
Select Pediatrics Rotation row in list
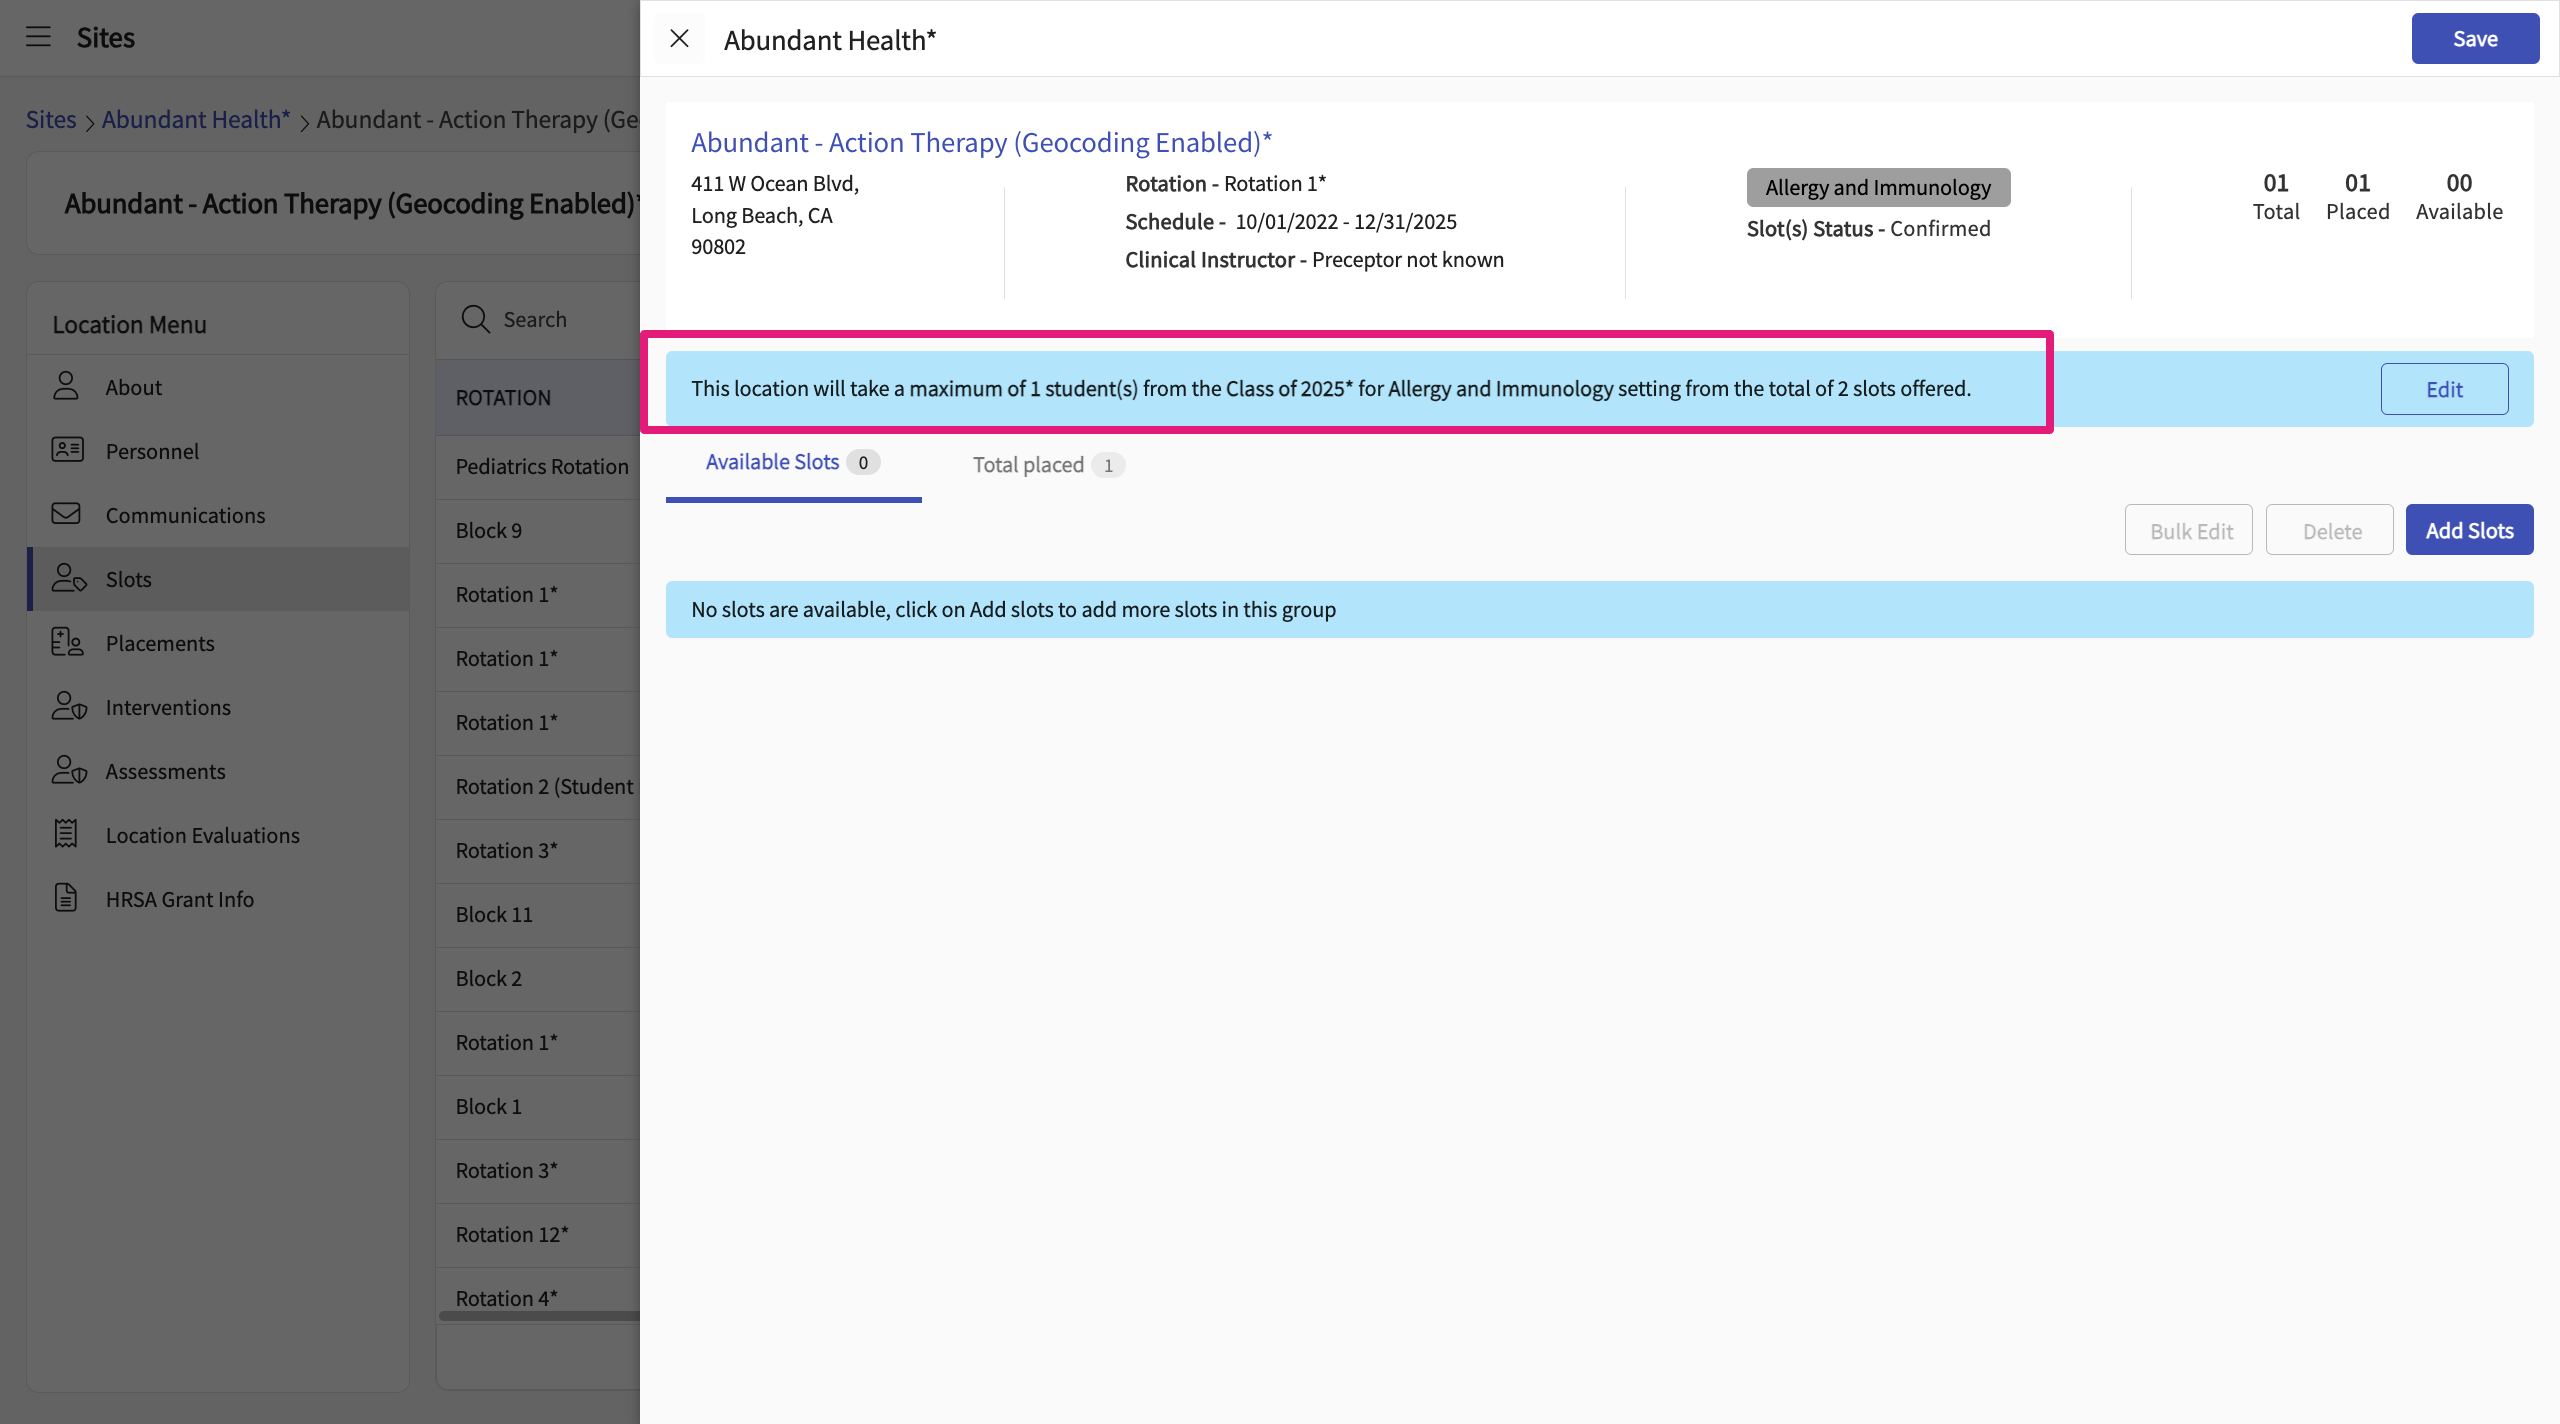coord(541,466)
